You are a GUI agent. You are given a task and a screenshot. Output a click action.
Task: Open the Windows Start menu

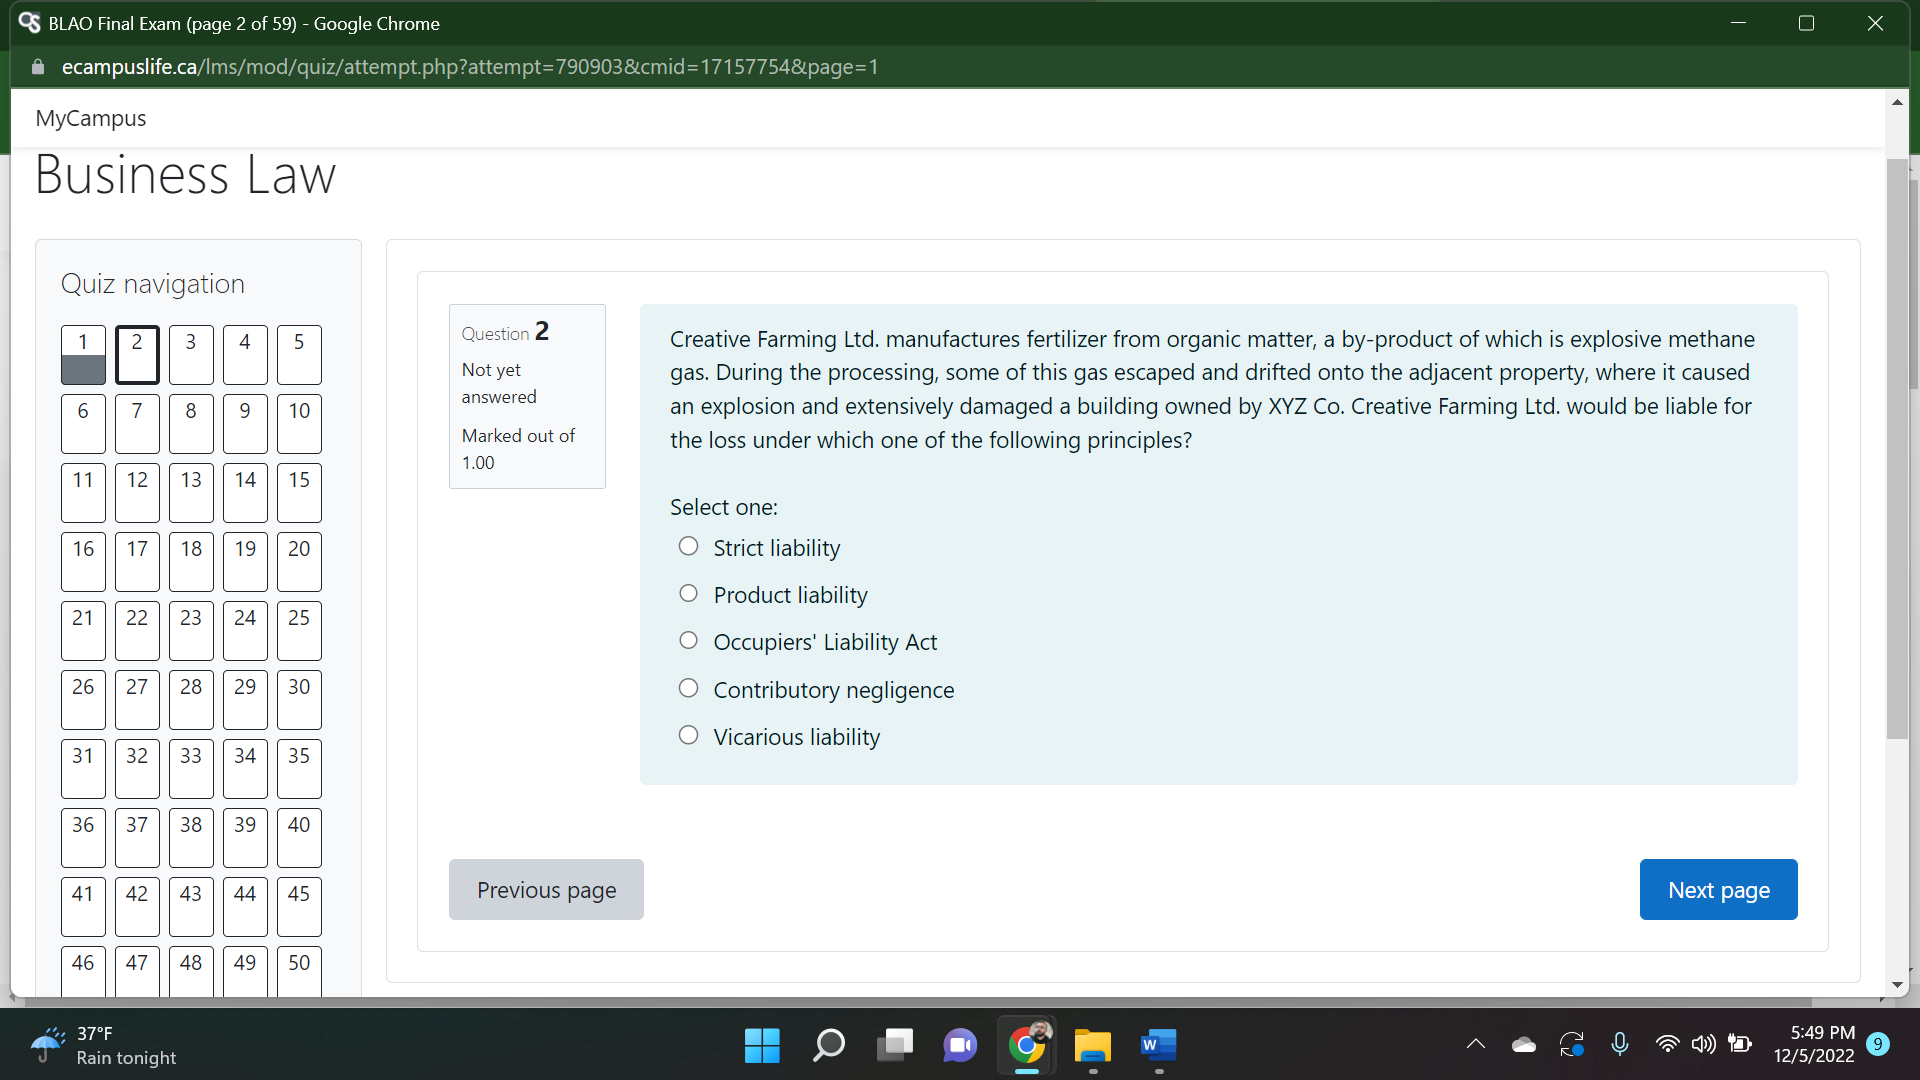pos(761,1045)
